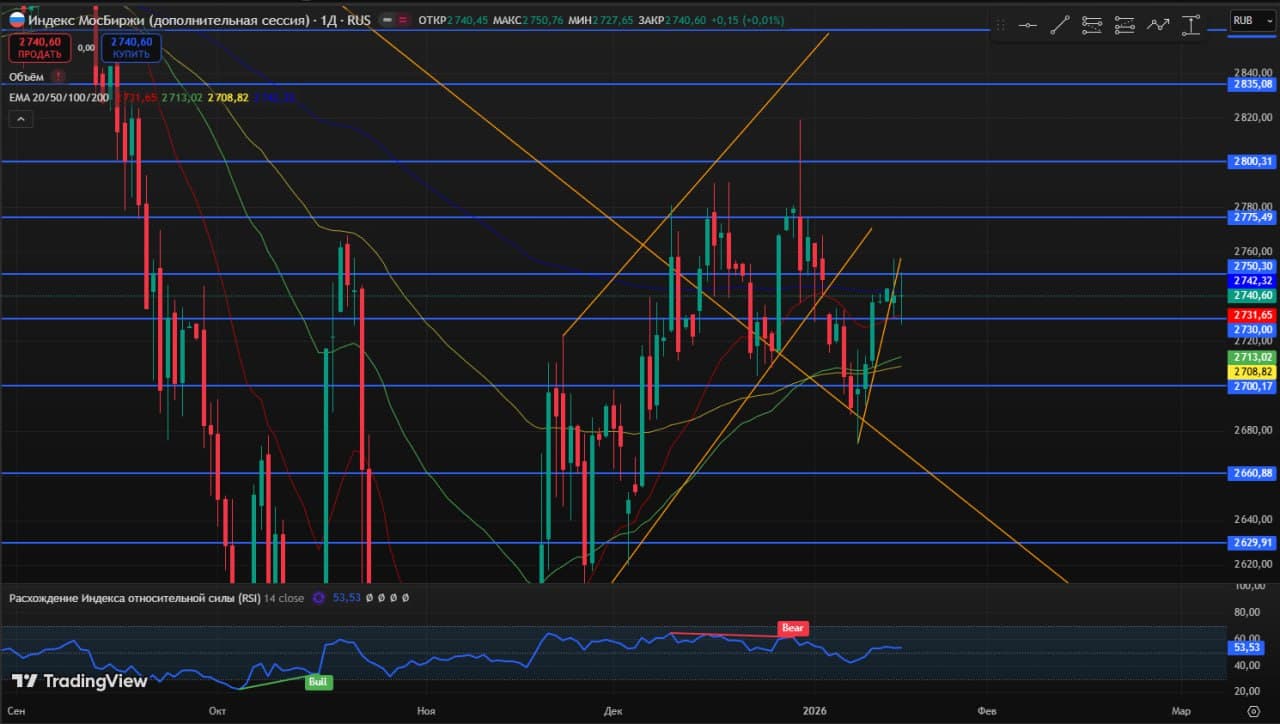
Task: Click the 2800,31 price level label
Action: pyautogui.click(x=1251, y=161)
